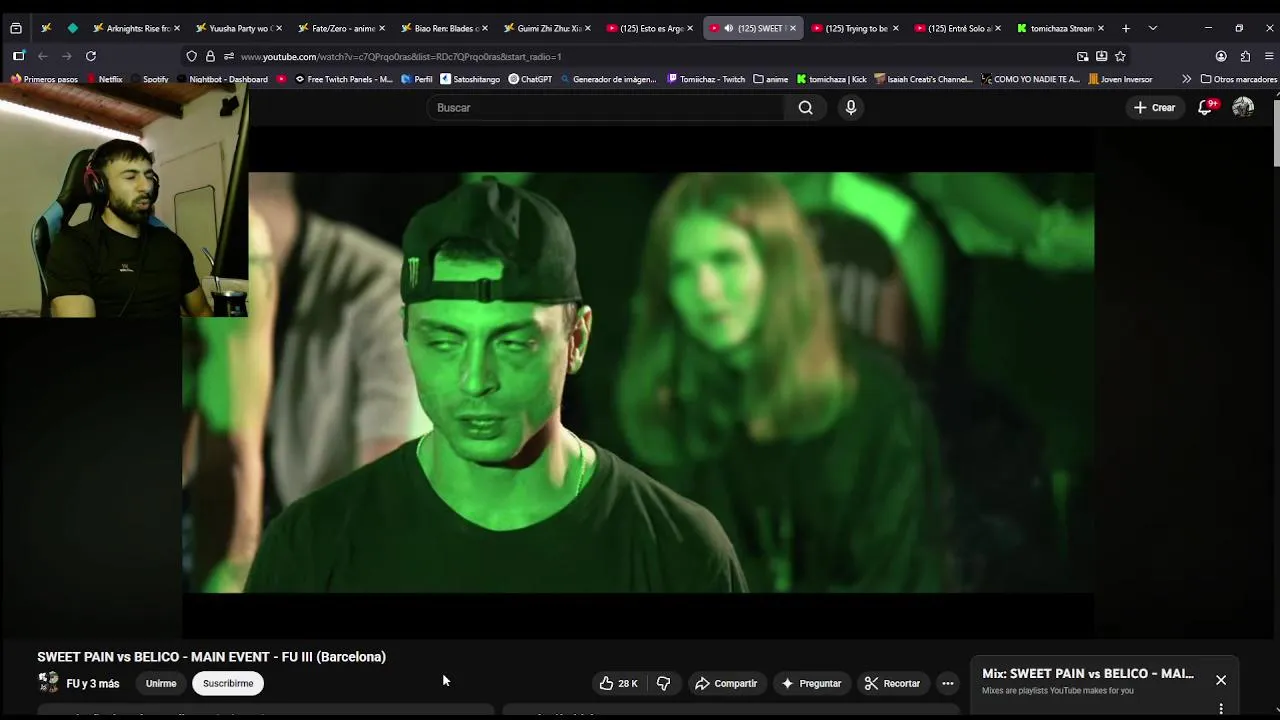Share video with Compartir button
The image size is (1280, 720).
726,683
